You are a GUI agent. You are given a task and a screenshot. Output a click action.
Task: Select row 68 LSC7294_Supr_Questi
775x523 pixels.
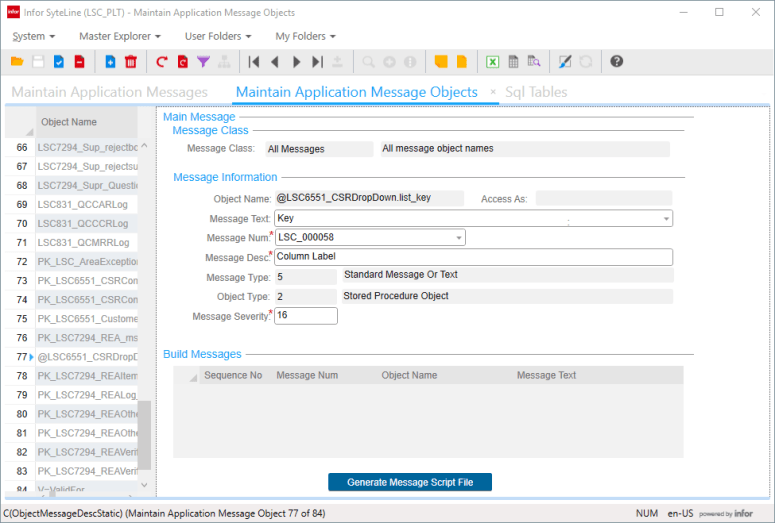[x=86, y=185]
